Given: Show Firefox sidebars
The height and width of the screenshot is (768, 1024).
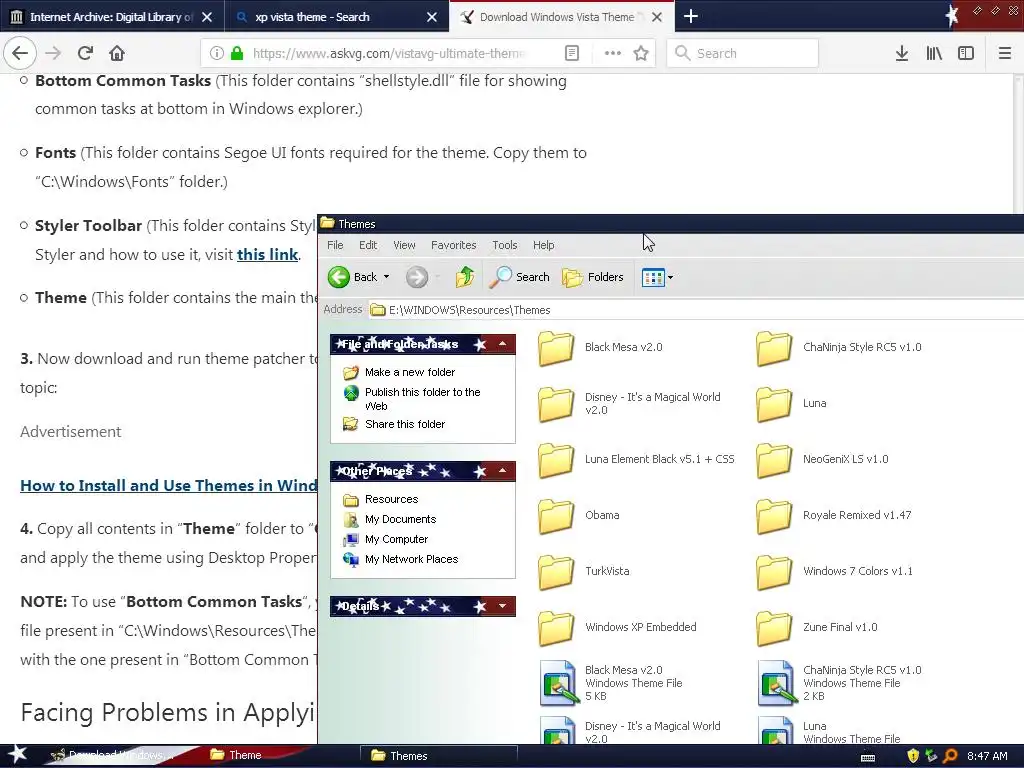Looking at the screenshot, I should coord(966,53).
